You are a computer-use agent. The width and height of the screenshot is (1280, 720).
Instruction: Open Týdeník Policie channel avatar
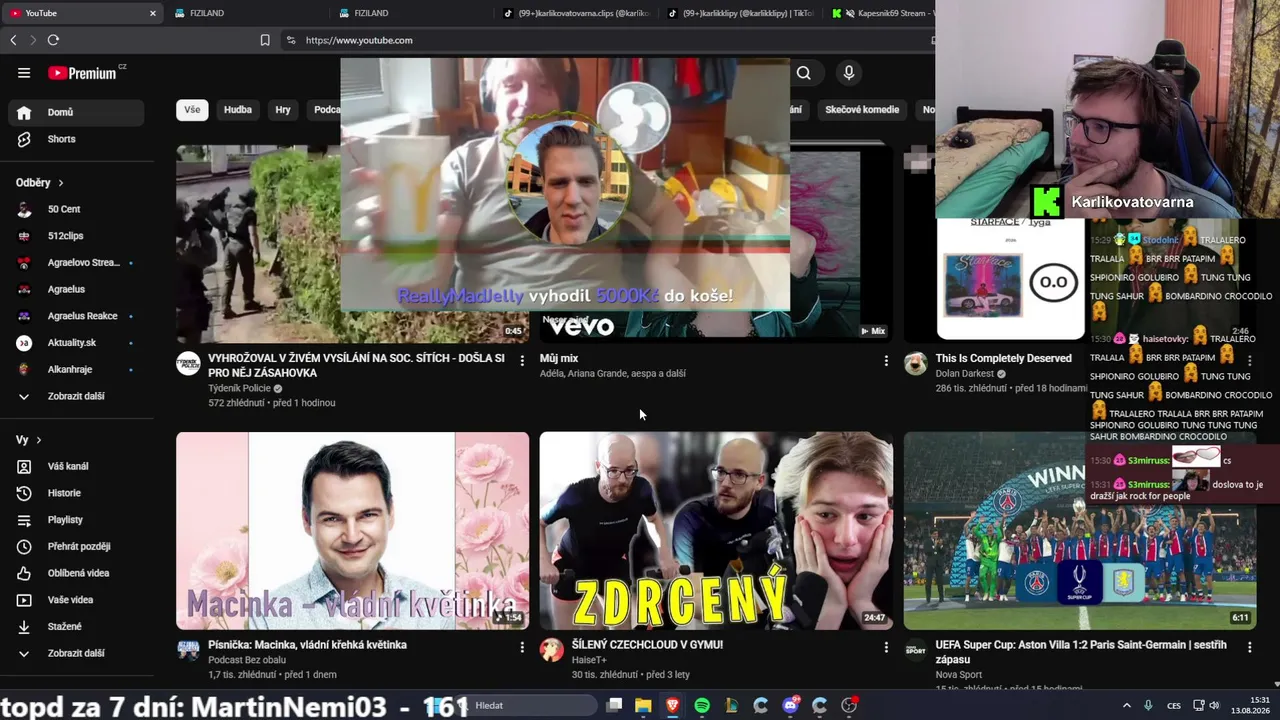pos(188,364)
